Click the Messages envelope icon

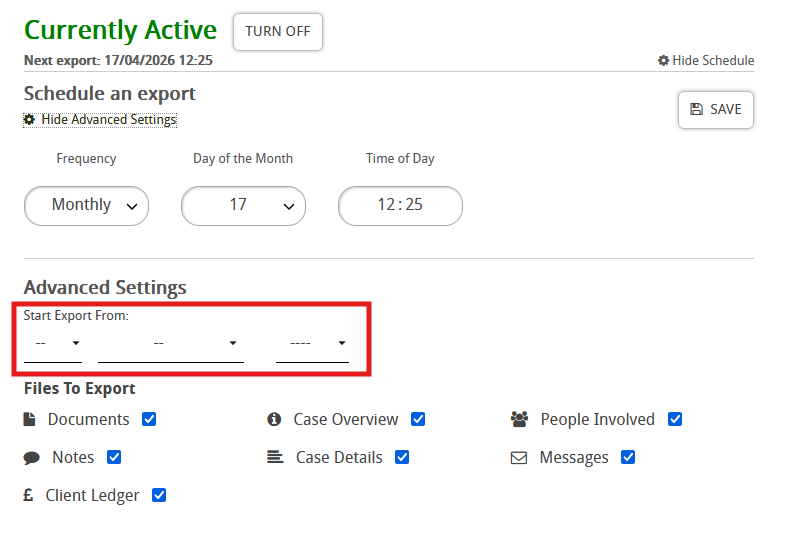[x=519, y=458]
